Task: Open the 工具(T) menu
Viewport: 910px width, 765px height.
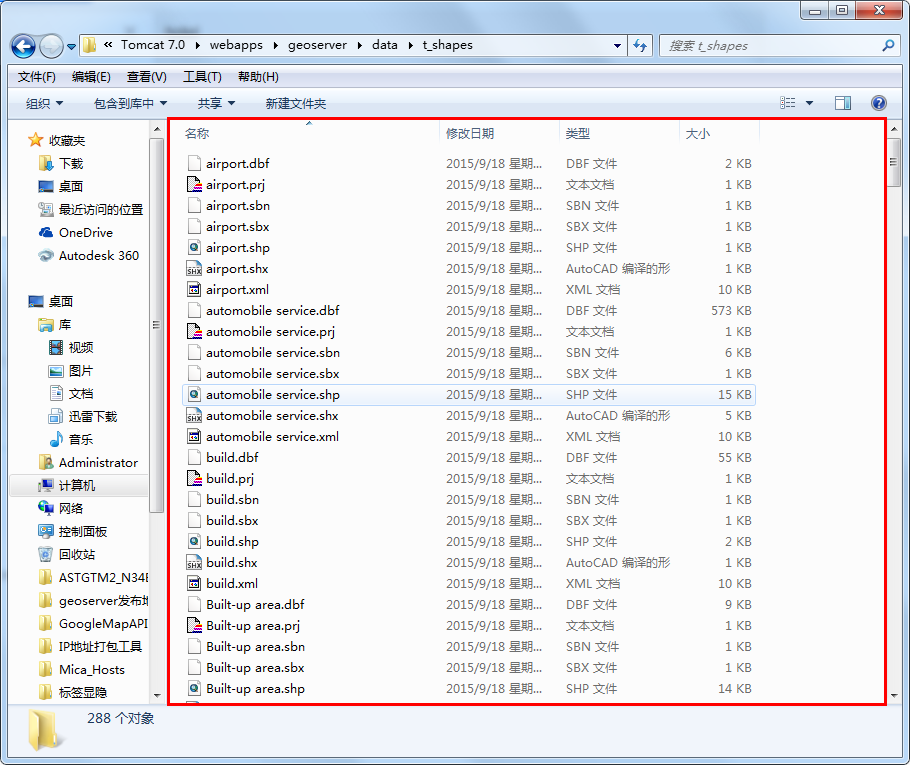Action: (203, 77)
